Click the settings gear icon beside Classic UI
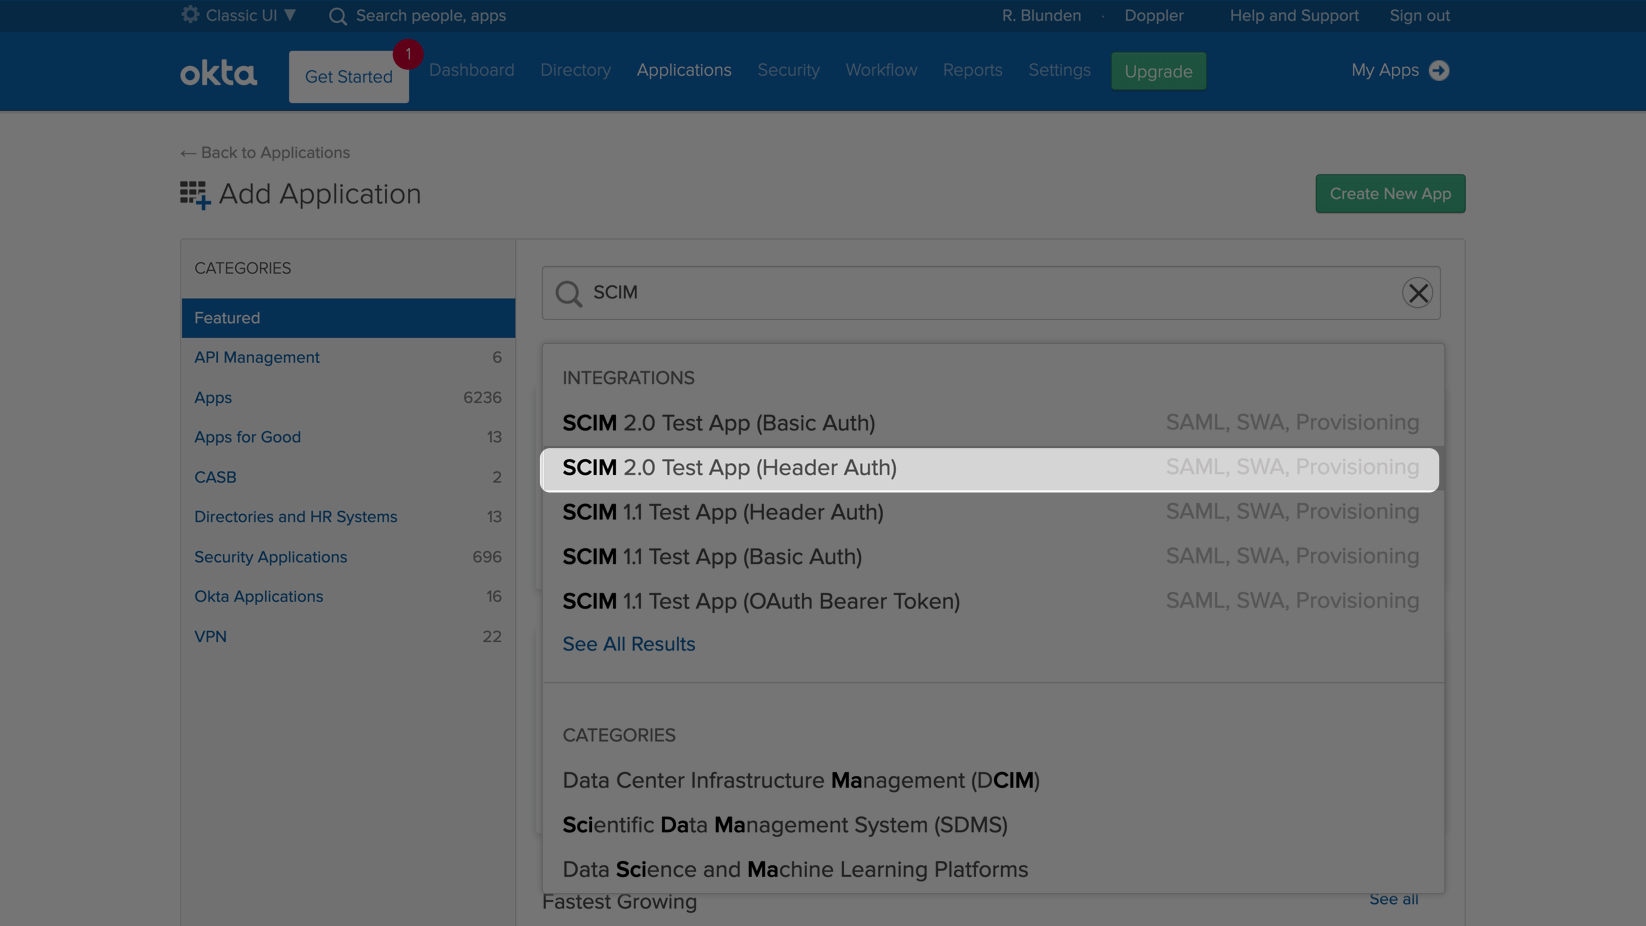The width and height of the screenshot is (1646, 926). click(x=190, y=15)
